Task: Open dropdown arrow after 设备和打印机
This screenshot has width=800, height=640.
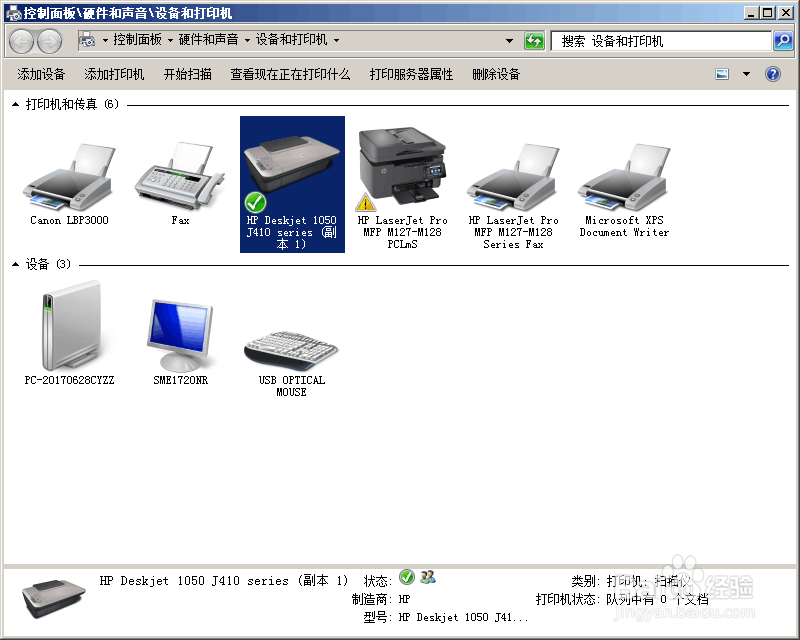Action: 336,40
